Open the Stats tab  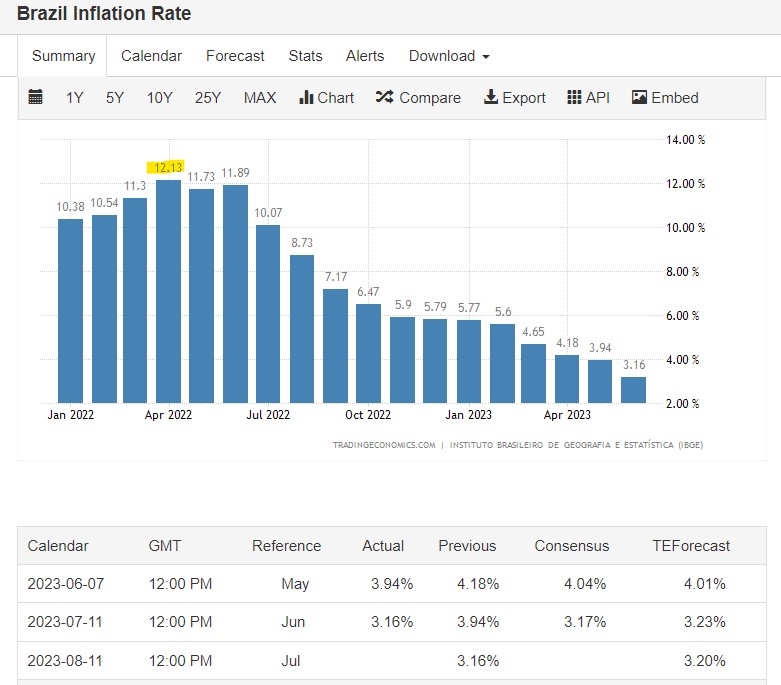pyautogui.click(x=305, y=56)
